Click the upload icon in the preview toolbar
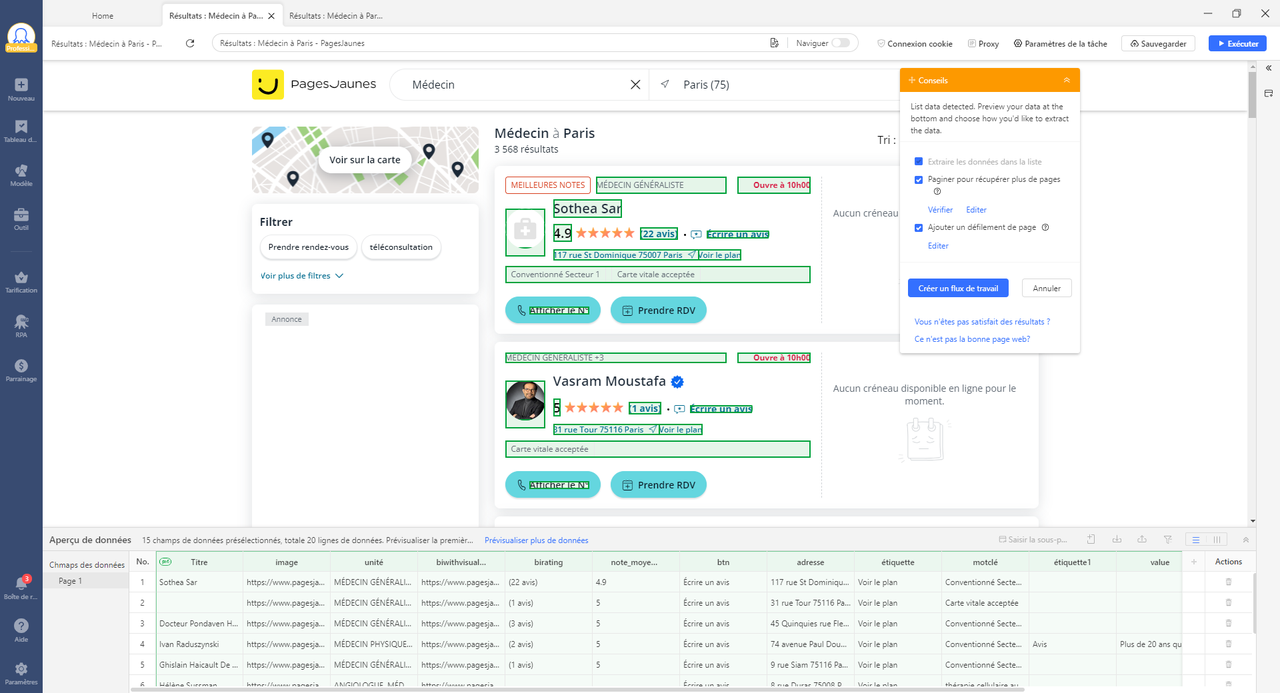 coord(1141,540)
